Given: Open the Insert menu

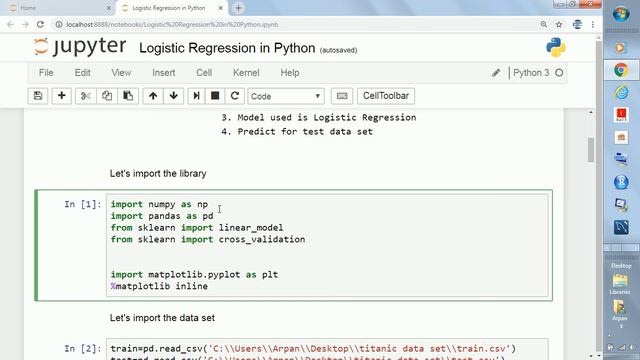Looking at the screenshot, I should pos(164,73).
